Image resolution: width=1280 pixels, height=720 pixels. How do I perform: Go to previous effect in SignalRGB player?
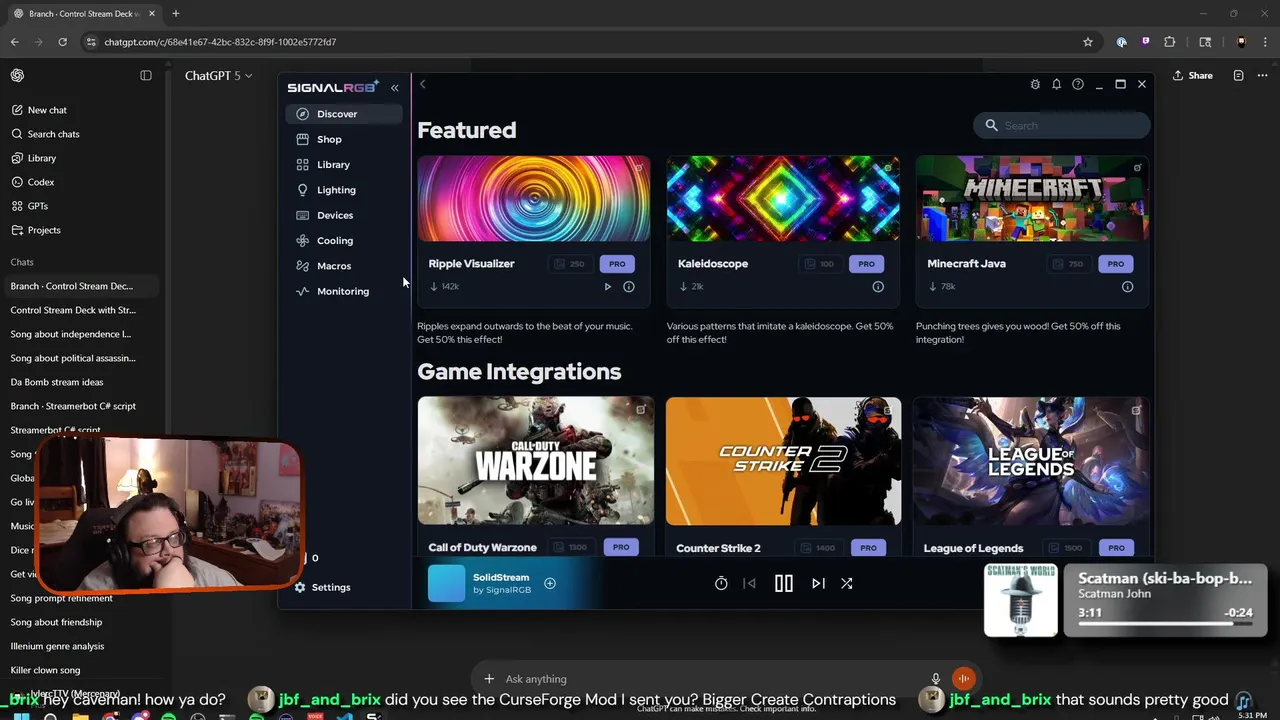[749, 583]
